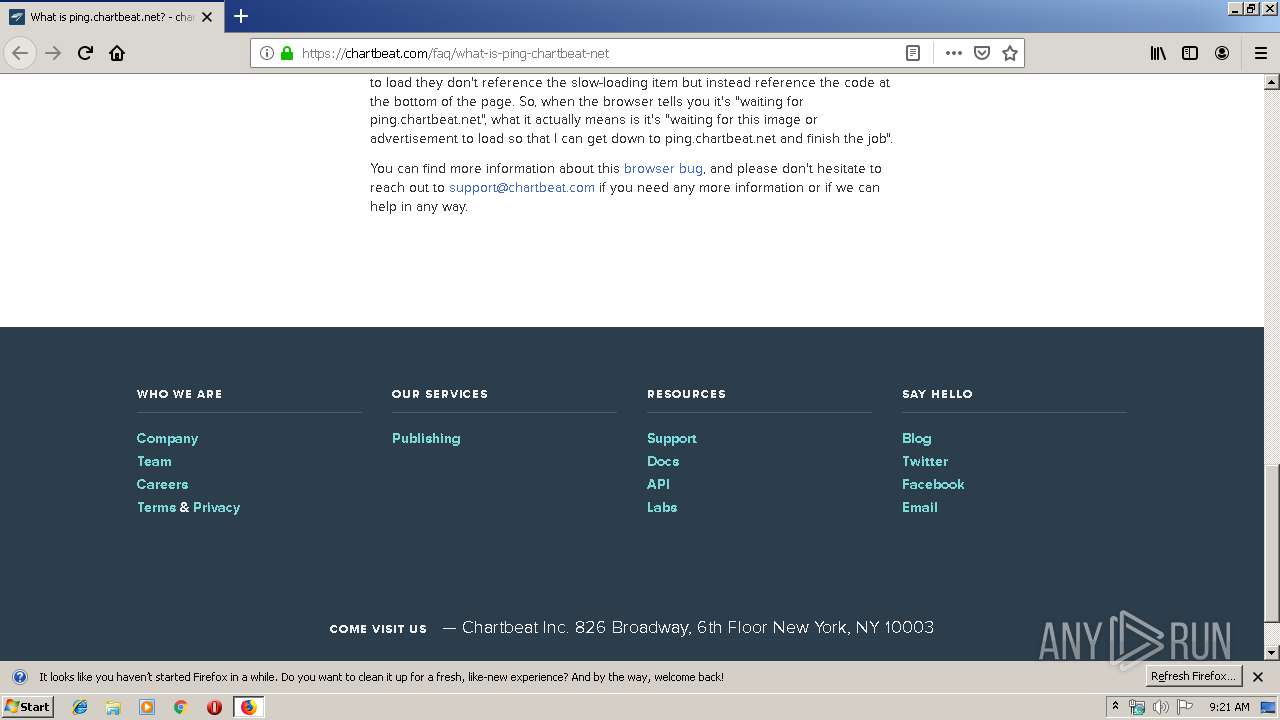Image resolution: width=1280 pixels, height=720 pixels.
Task: Open the Twitter link
Action: [x=925, y=461]
